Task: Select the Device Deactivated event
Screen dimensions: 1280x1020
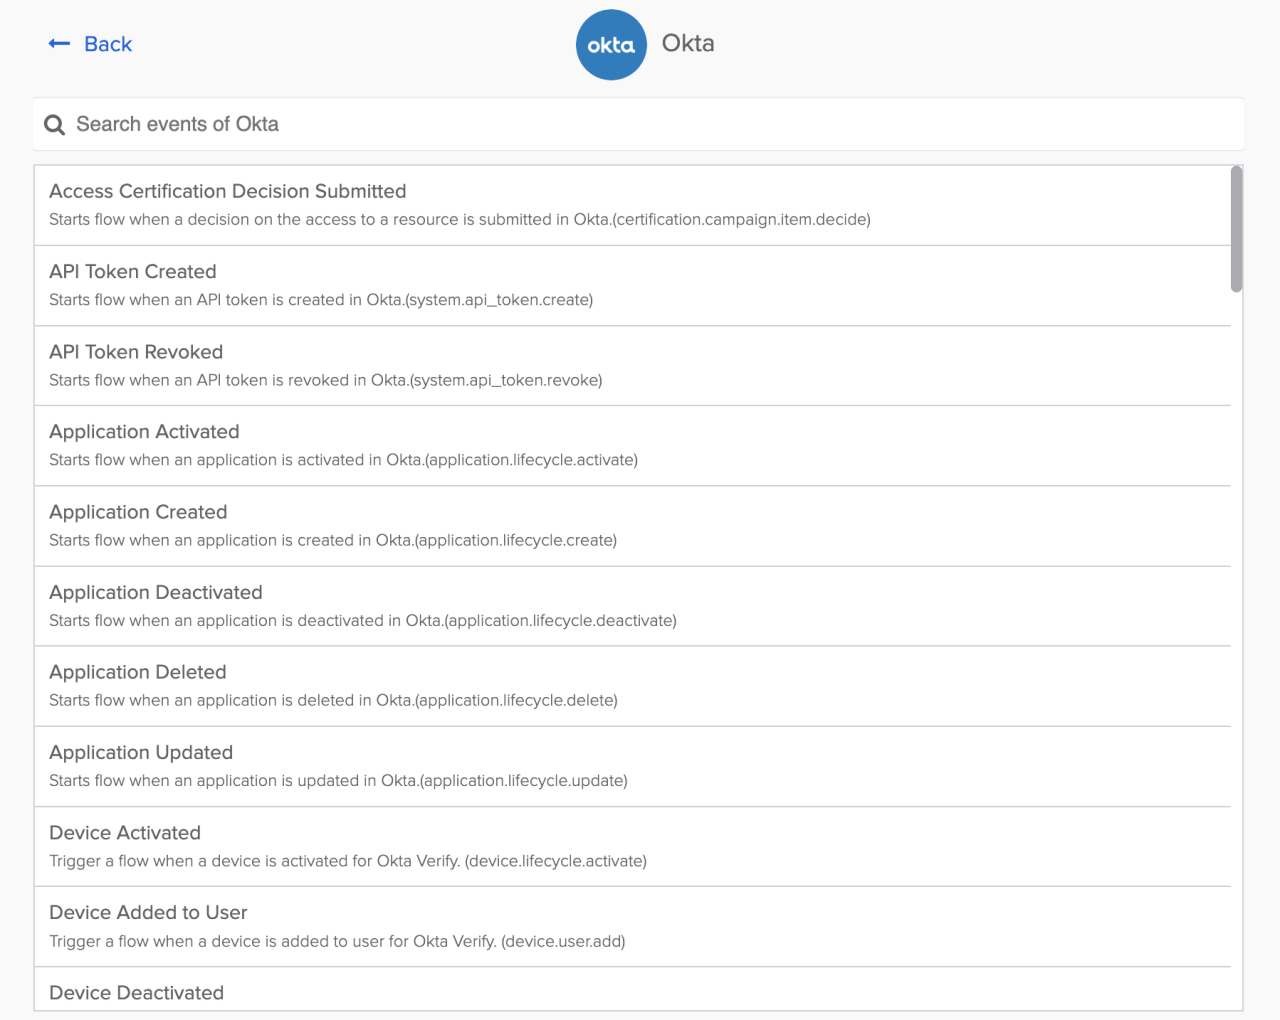Action: tap(633, 990)
